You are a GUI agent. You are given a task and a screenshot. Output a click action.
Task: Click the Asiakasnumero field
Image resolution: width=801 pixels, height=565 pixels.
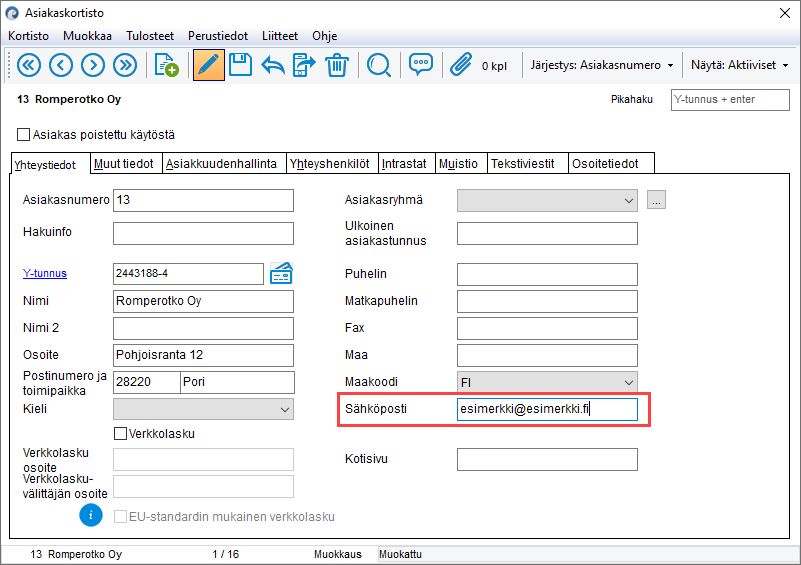[x=203, y=200]
